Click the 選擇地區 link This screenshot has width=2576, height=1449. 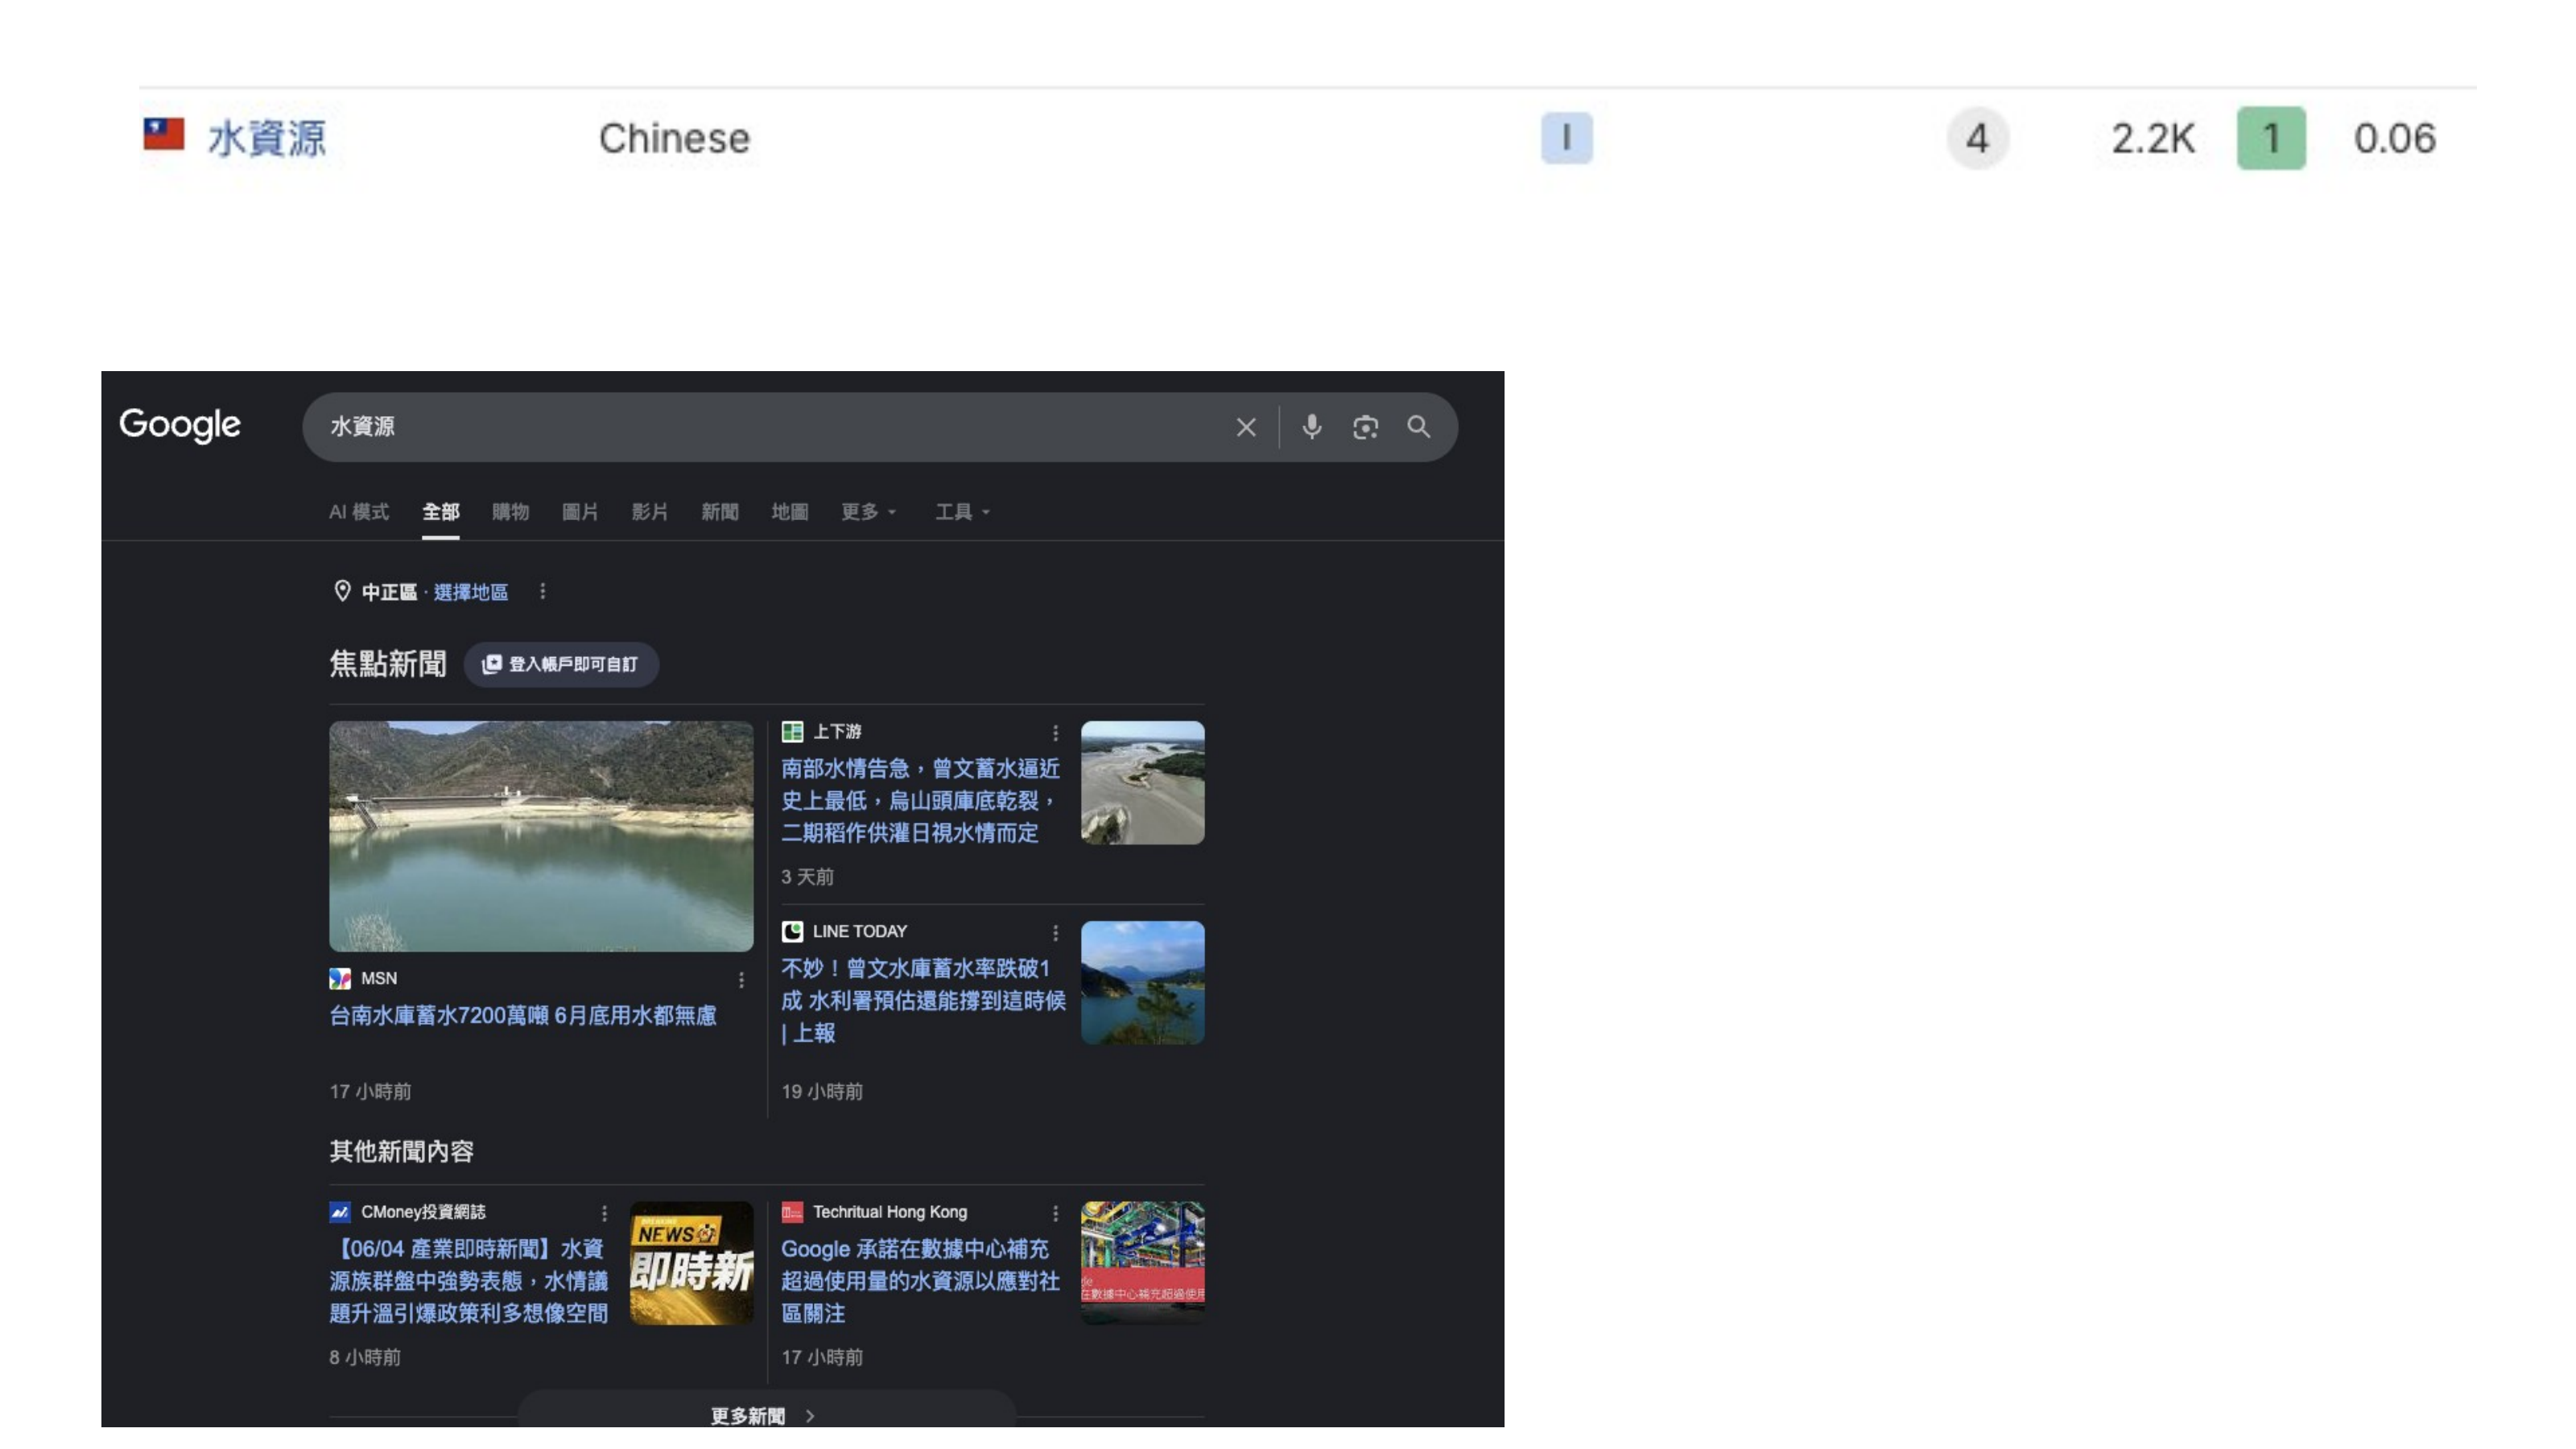470,592
